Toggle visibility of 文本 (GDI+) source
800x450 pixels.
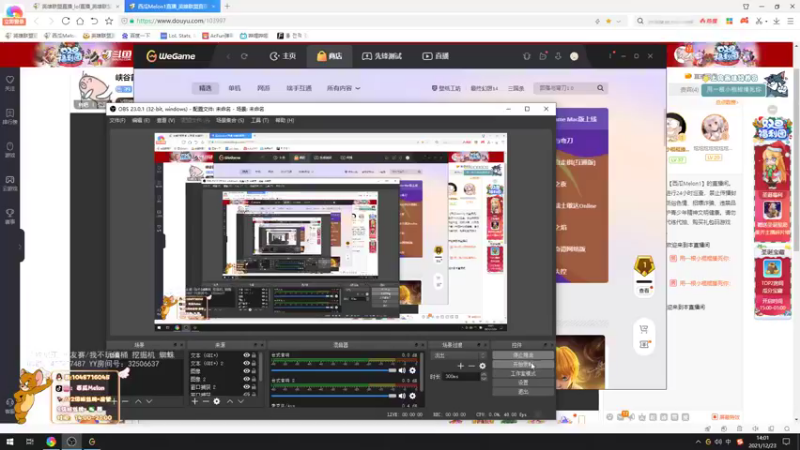point(246,355)
